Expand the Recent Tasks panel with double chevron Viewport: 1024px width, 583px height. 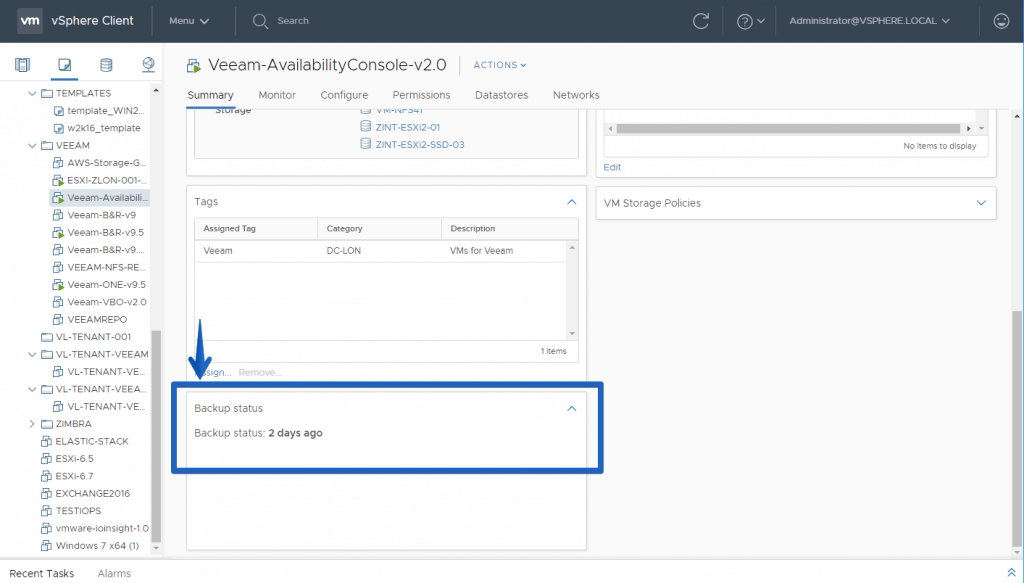point(1011,573)
